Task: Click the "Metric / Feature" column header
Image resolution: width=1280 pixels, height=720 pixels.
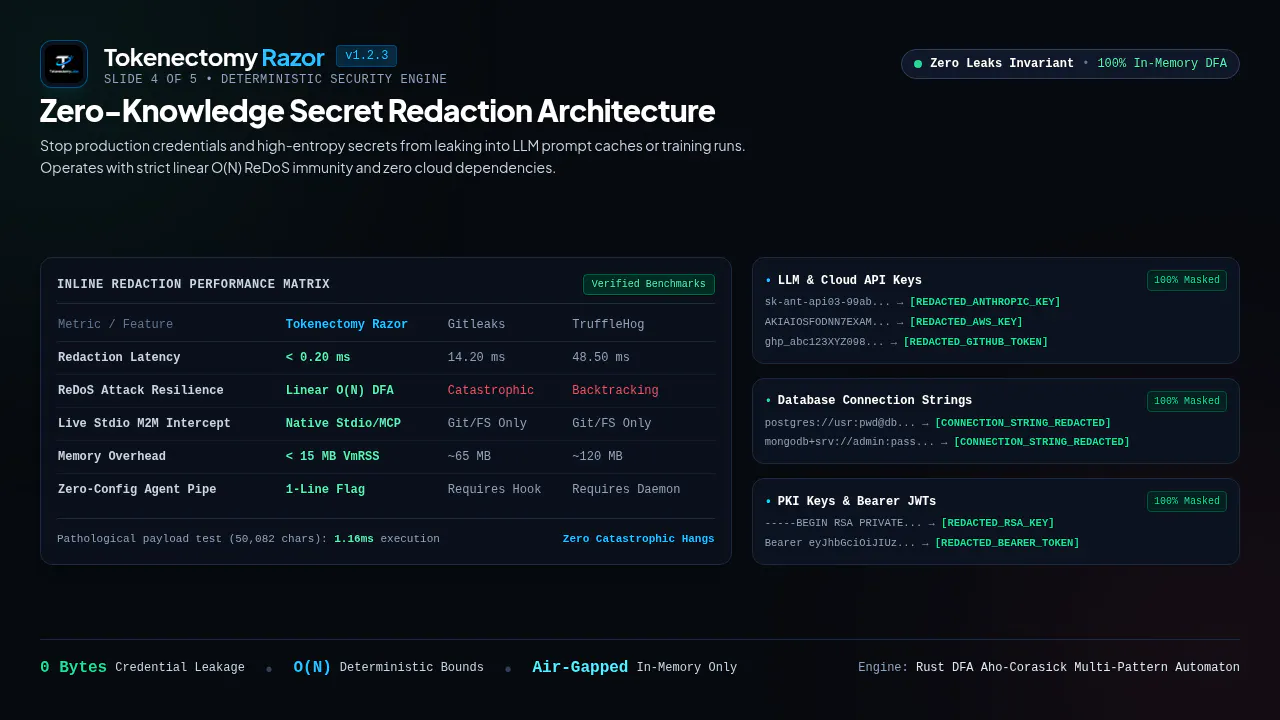Action: pyautogui.click(x=115, y=324)
